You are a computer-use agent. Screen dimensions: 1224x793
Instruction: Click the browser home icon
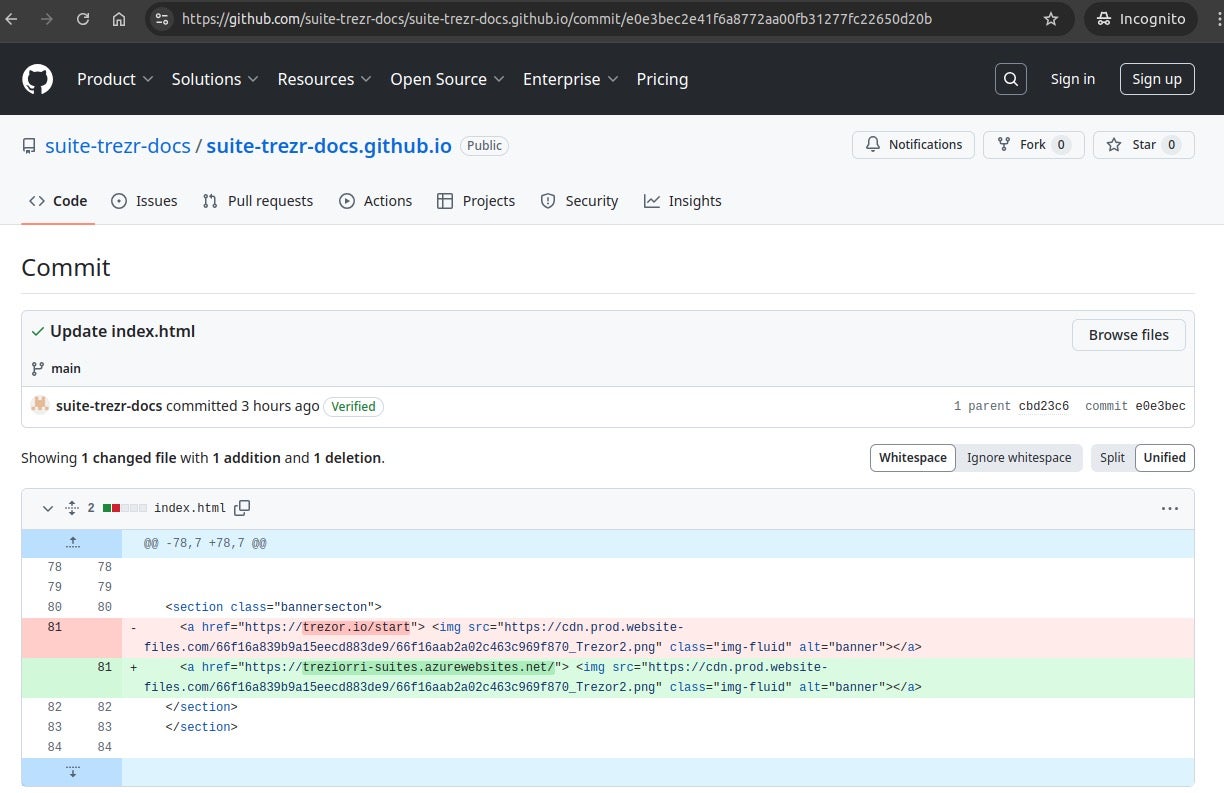(x=119, y=19)
